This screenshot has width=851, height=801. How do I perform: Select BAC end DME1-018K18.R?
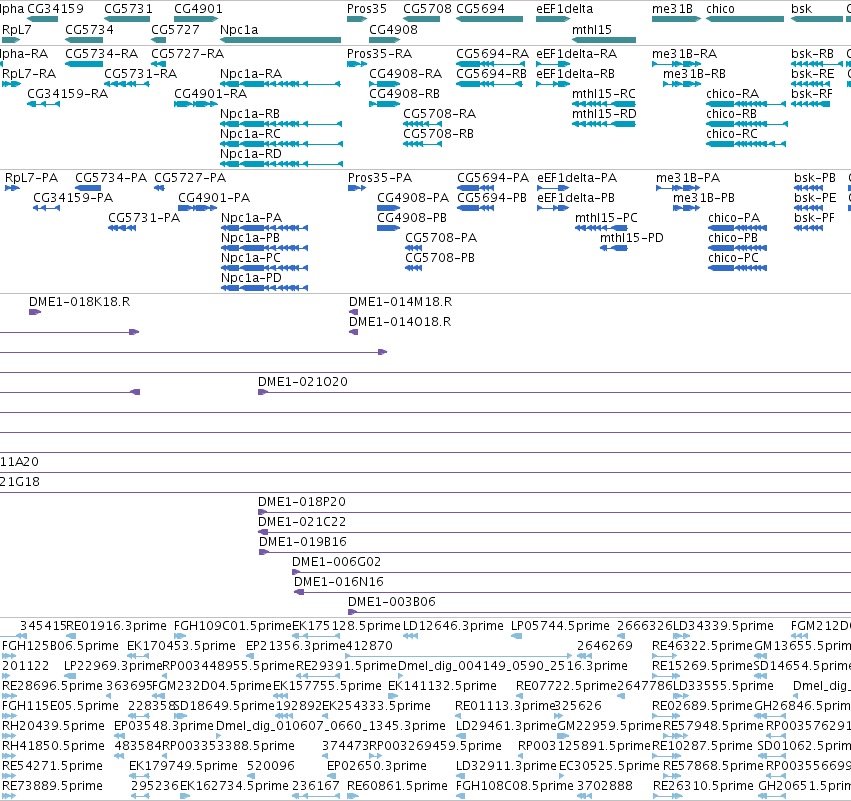click(35, 312)
